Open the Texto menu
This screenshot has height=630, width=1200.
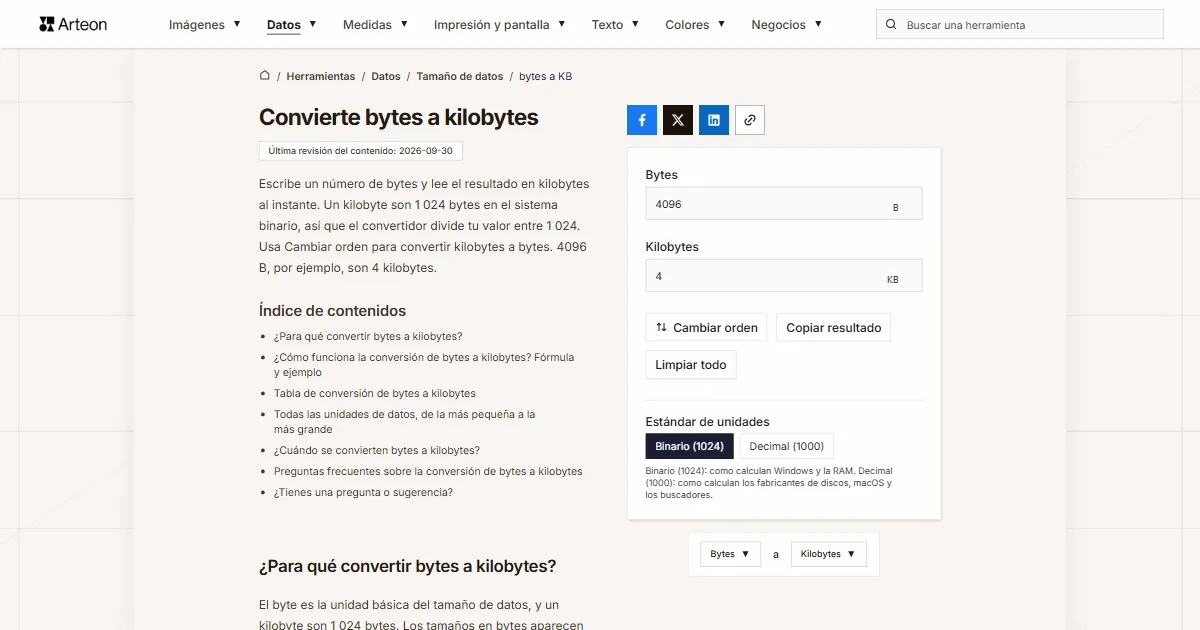coord(615,25)
